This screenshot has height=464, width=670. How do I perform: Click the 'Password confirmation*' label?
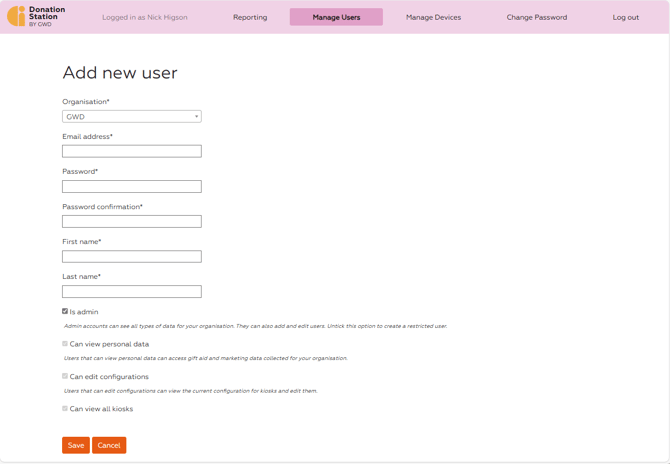(103, 207)
